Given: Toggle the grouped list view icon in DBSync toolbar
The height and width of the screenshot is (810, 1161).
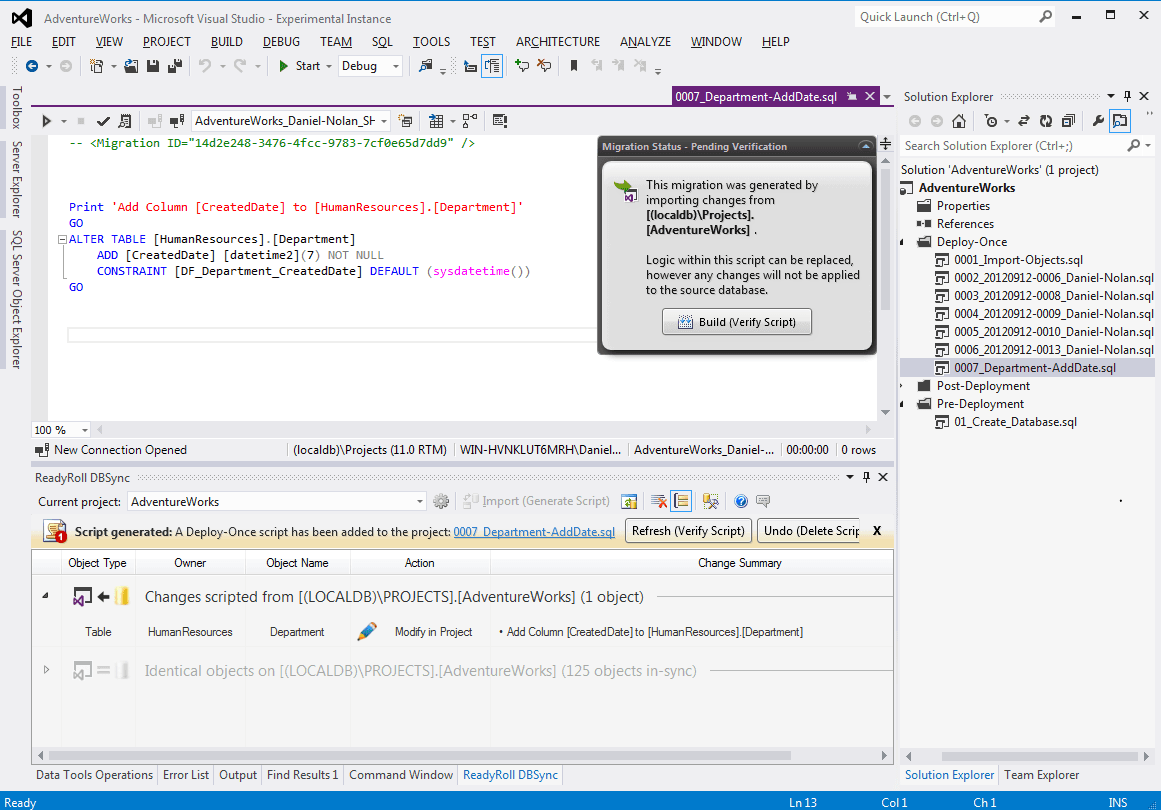Looking at the screenshot, I should tap(681, 501).
